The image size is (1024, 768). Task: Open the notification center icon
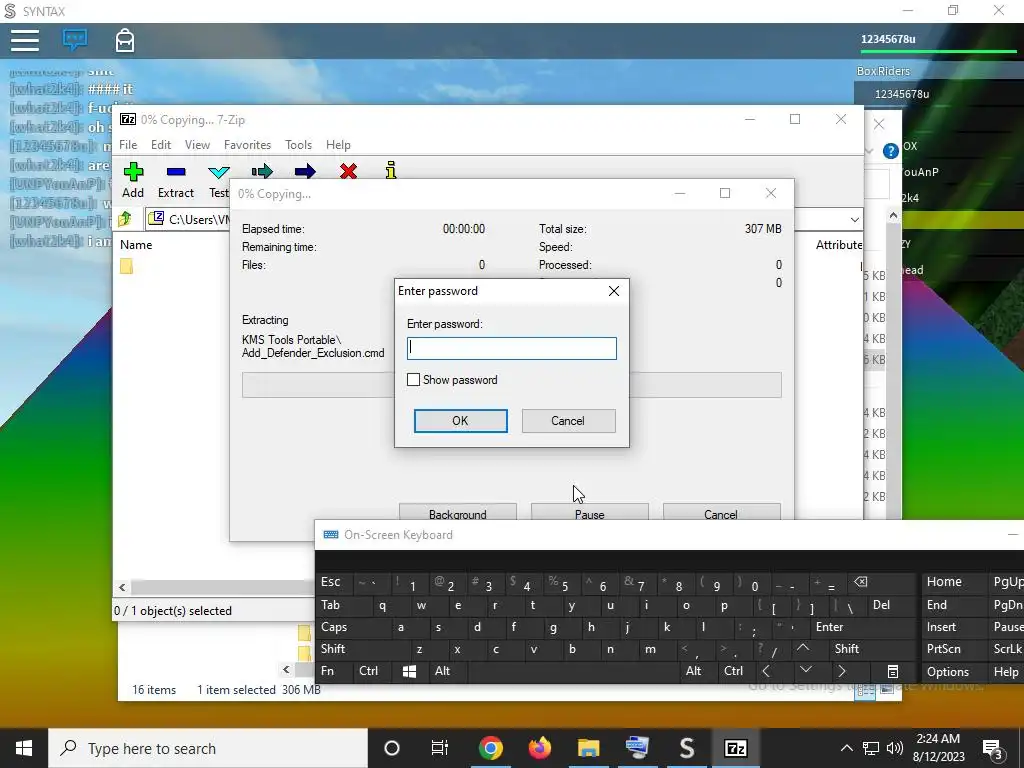click(992, 749)
